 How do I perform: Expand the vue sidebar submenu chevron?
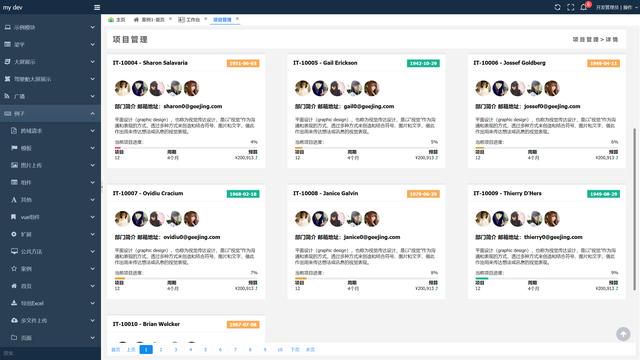pos(93,217)
